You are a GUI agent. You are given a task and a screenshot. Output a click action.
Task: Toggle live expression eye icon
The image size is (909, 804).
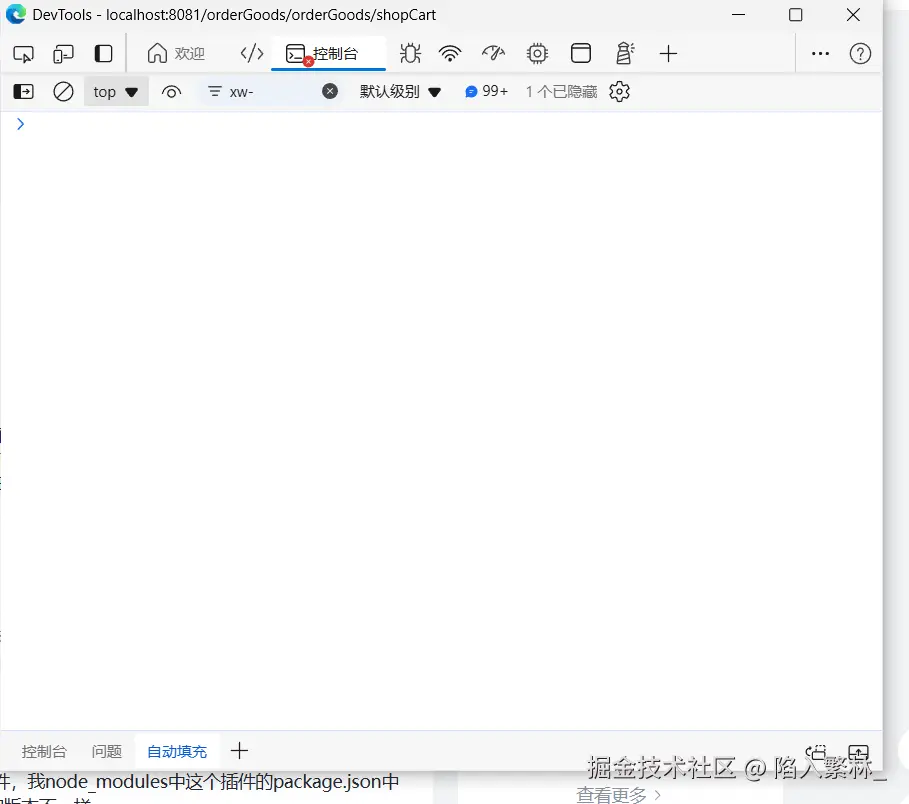(171, 92)
